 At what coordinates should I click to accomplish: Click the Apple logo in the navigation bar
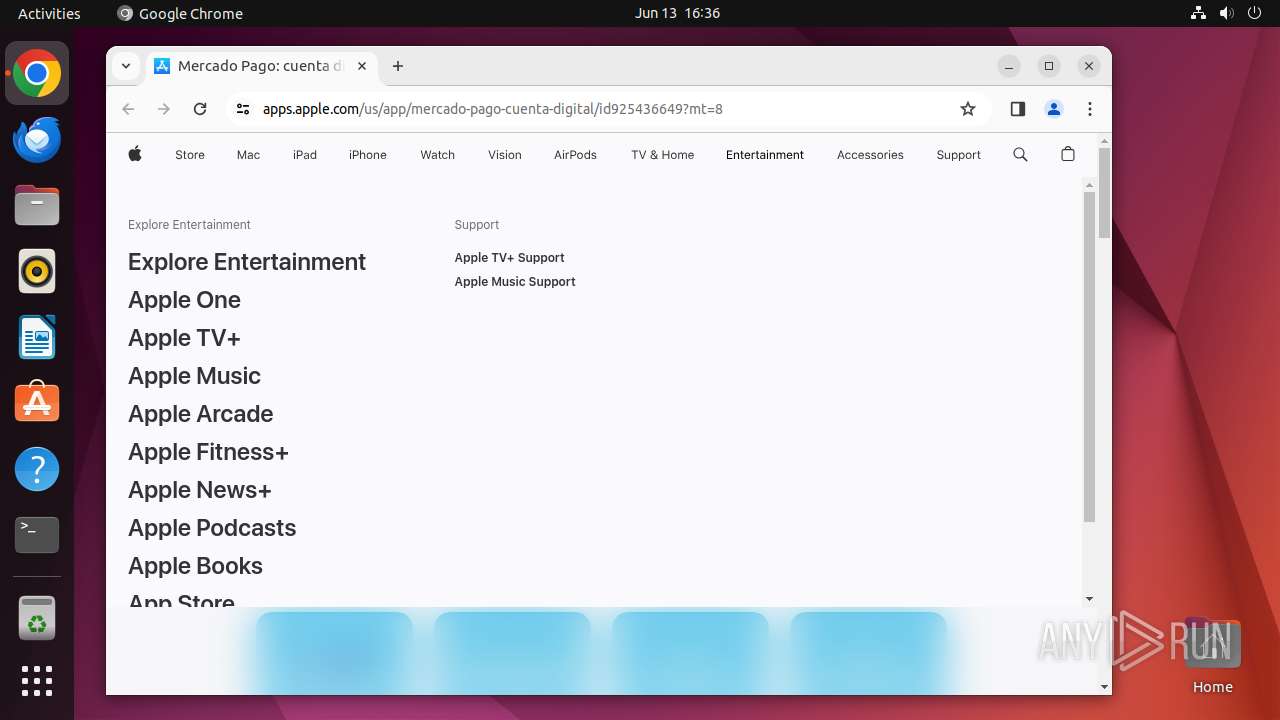(135, 154)
